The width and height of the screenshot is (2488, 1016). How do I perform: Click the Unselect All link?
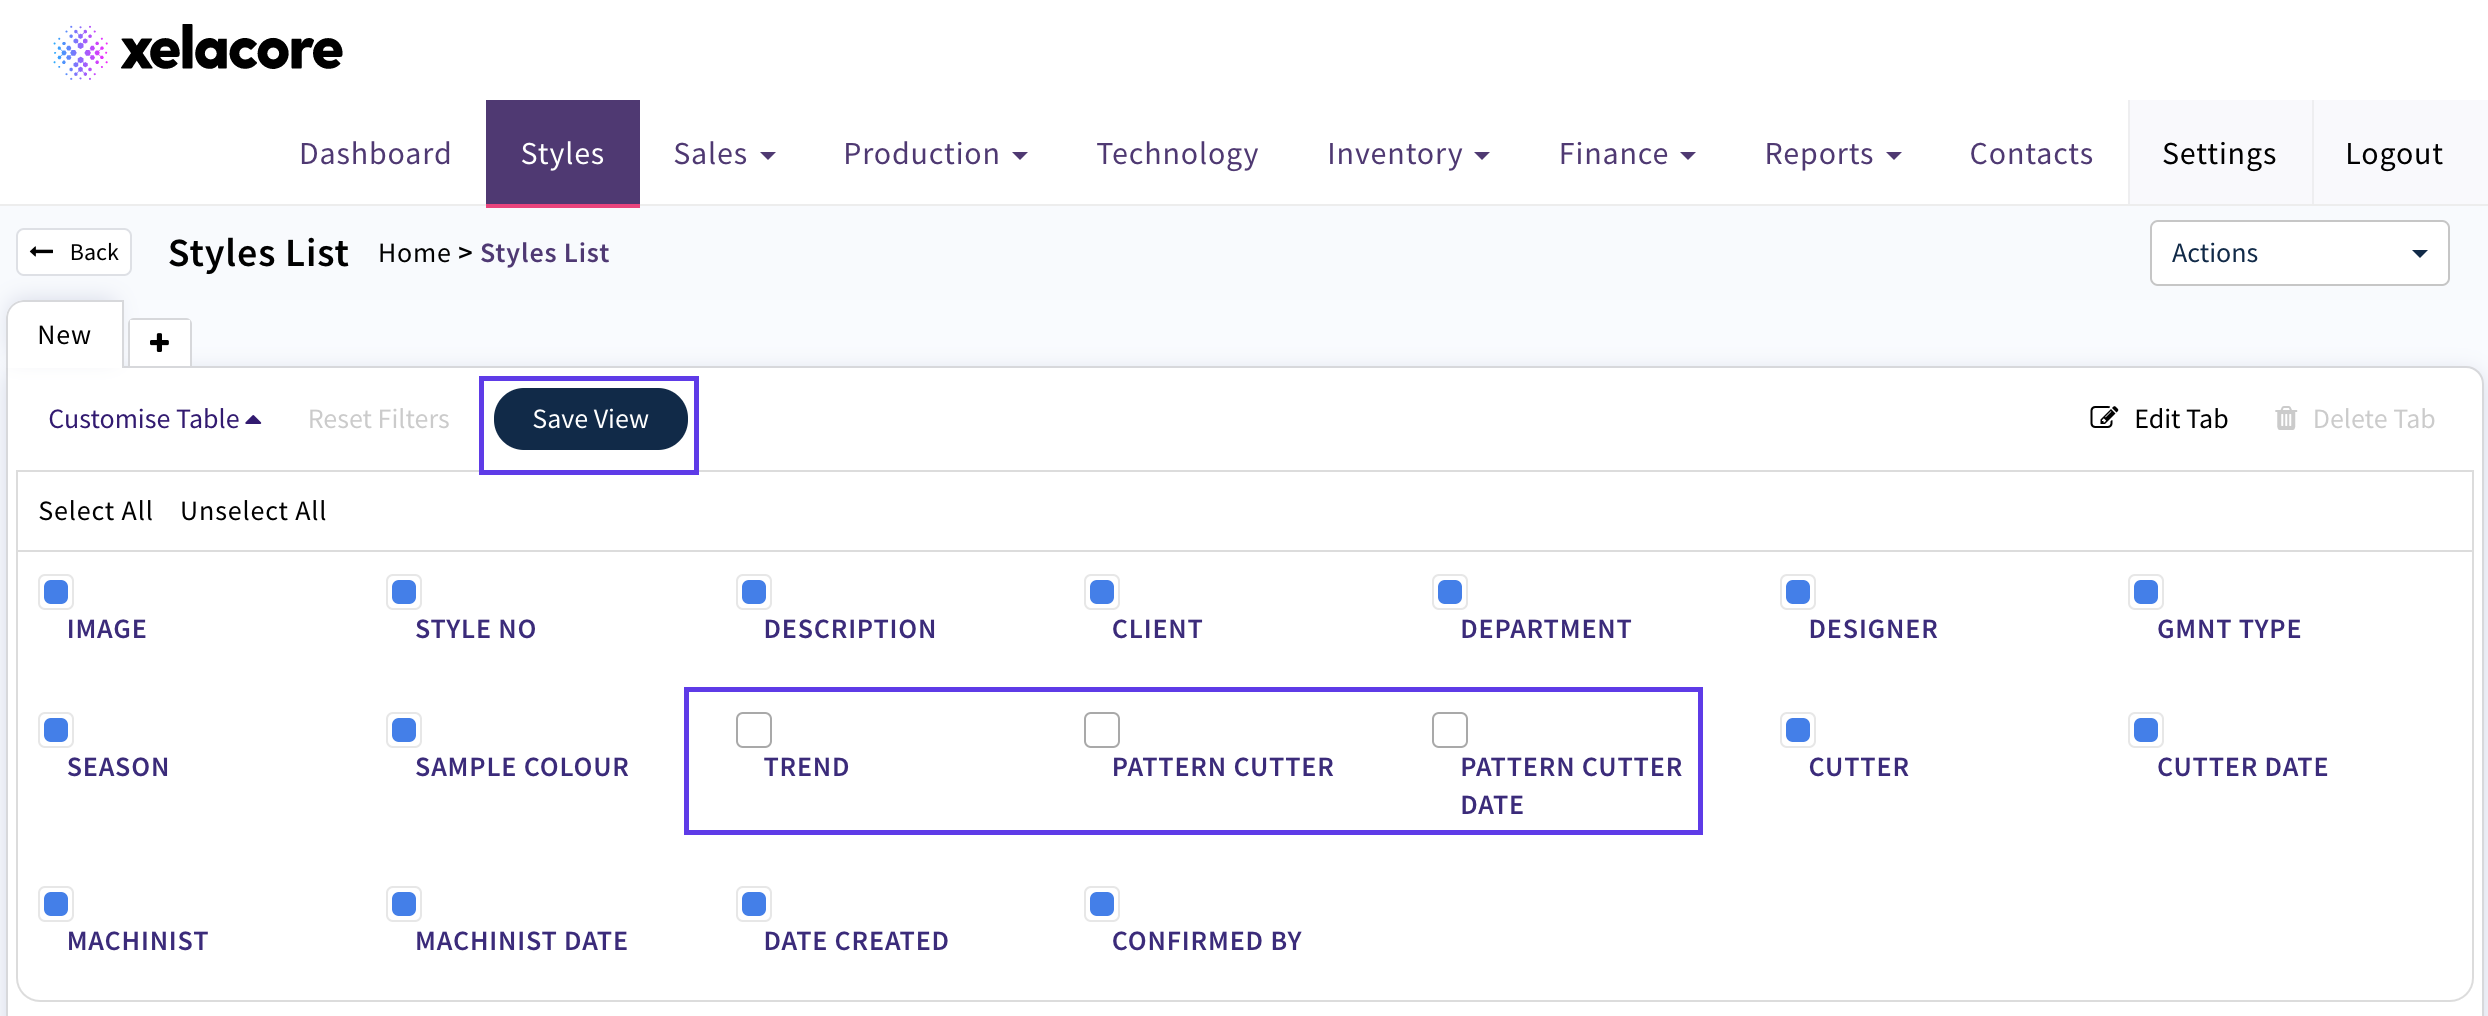(x=253, y=511)
